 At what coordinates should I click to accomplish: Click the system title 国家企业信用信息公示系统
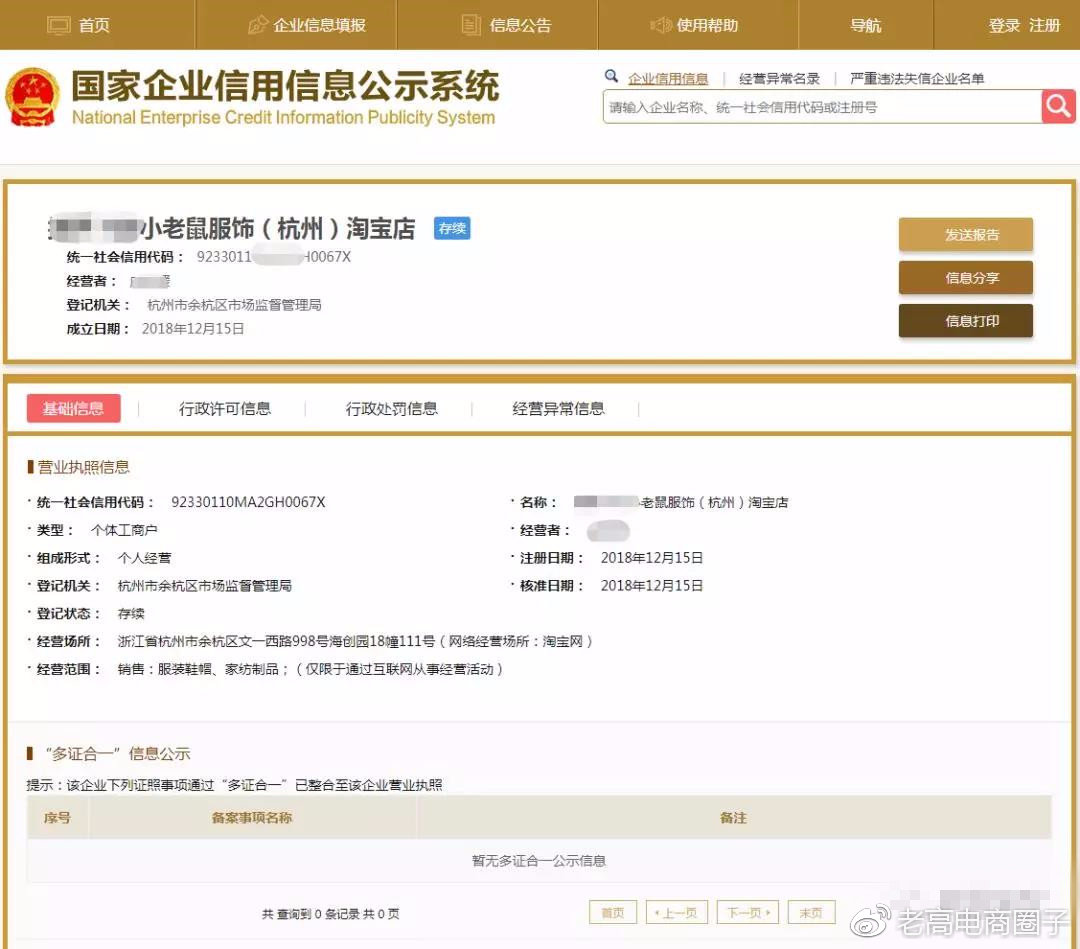pos(285,85)
